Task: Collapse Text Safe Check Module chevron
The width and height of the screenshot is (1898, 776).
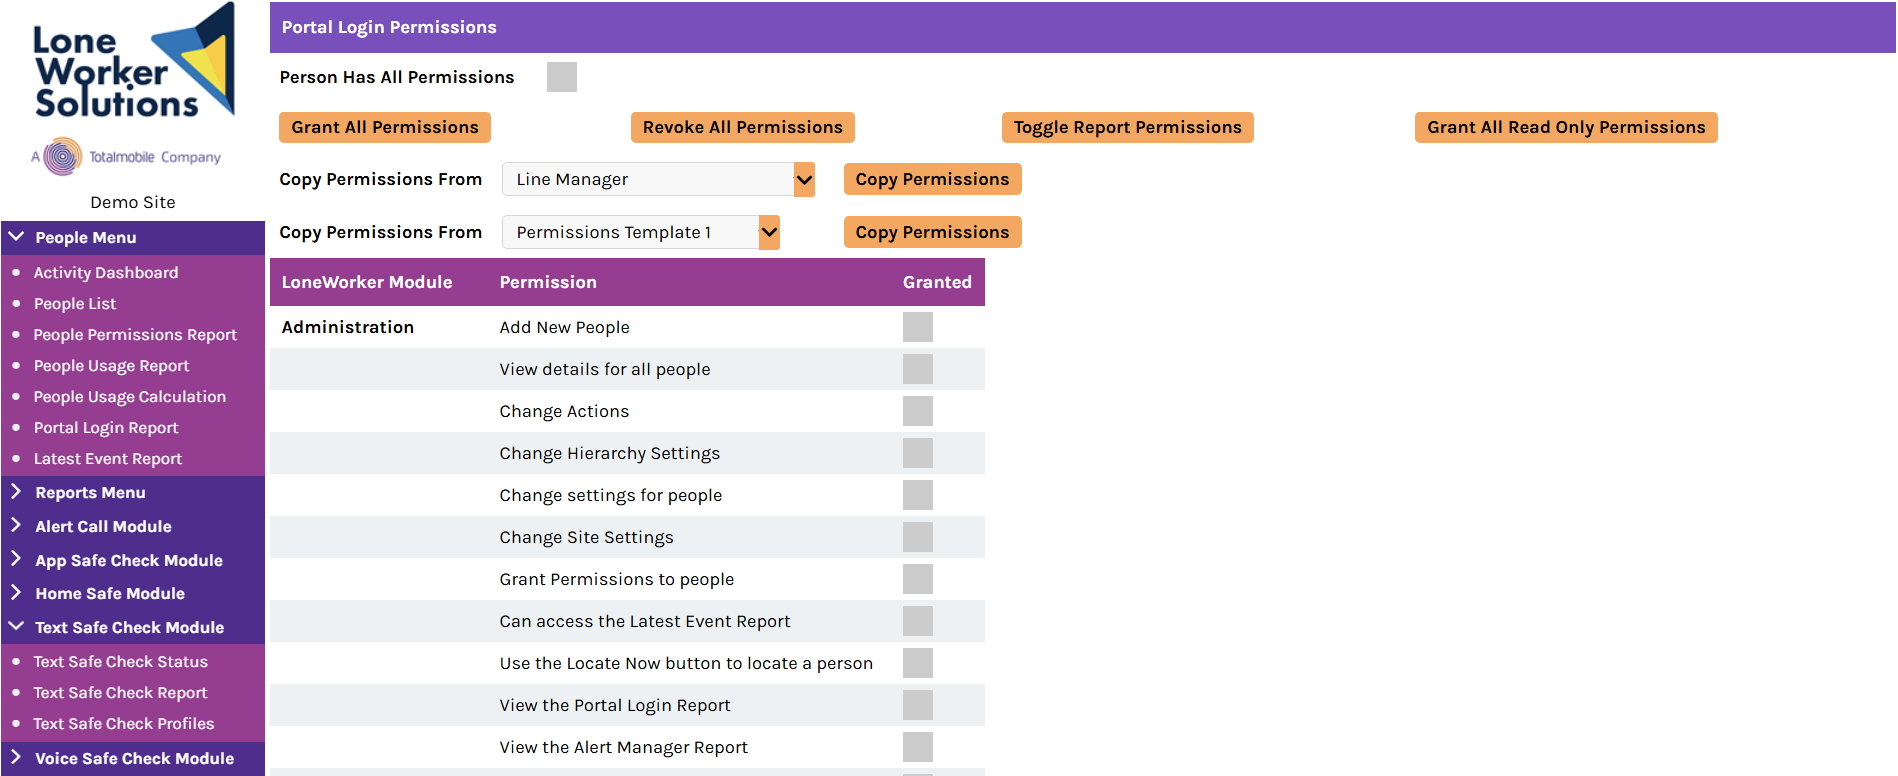Action: (16, 627)
